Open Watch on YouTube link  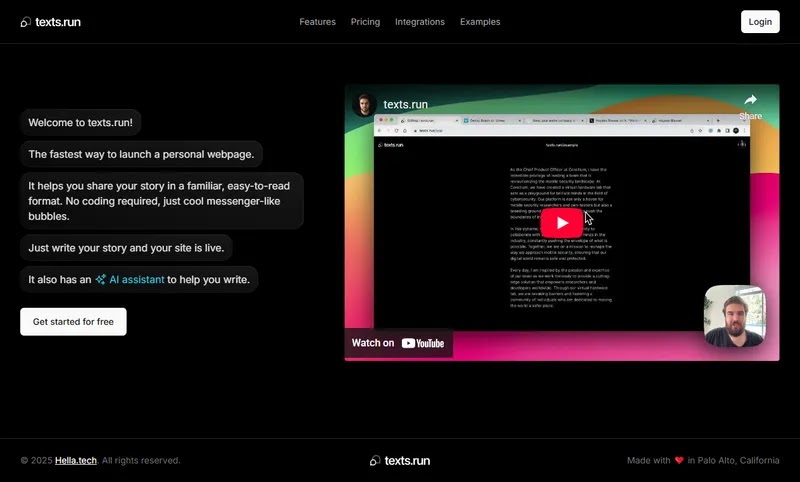pyautogui.click(x=398, y=343)
